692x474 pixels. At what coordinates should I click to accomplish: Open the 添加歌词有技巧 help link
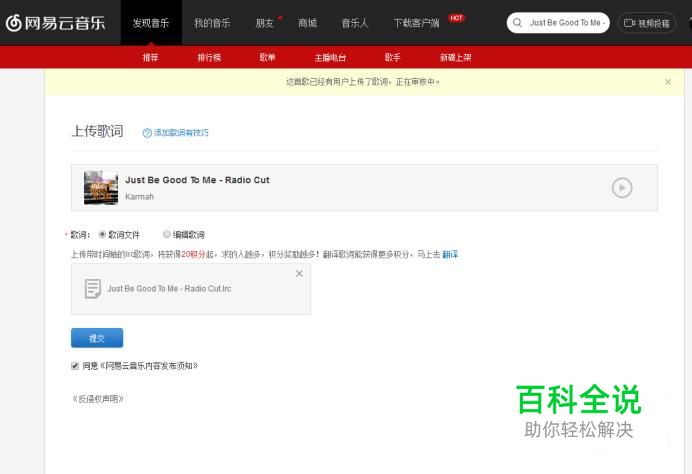click(181, 132)
